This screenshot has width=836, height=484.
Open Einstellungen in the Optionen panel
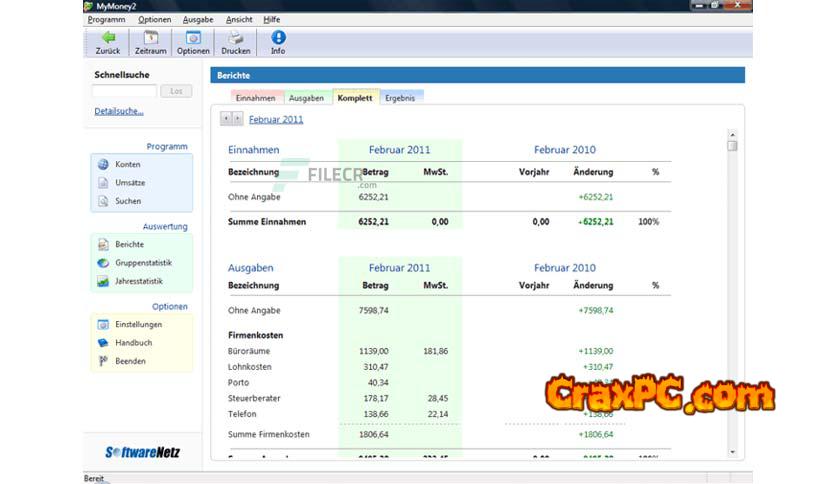coord(138,324)
